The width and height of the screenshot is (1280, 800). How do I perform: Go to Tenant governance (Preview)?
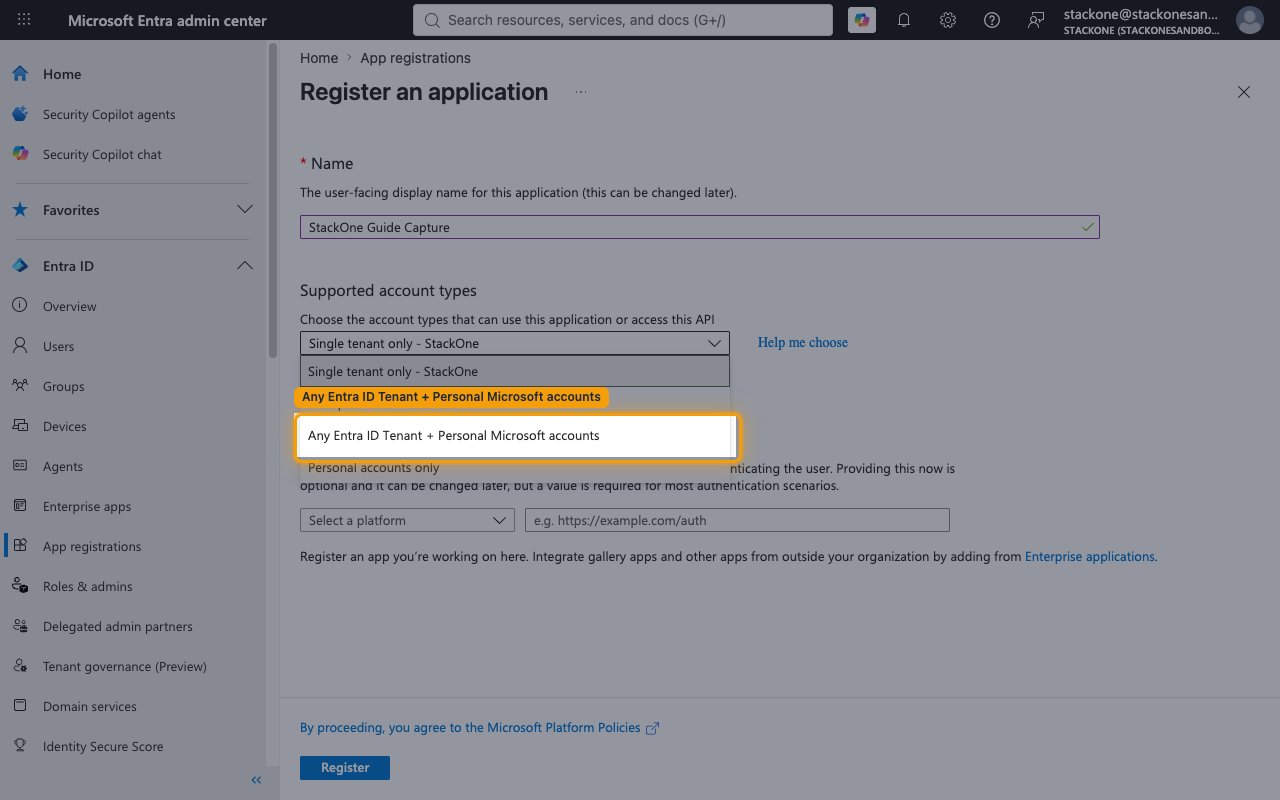coord(125,666)
